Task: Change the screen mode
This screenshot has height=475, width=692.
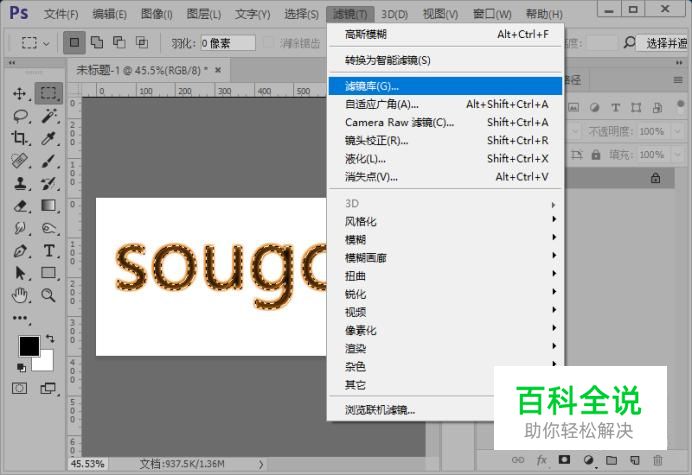Action: pos(48,388)
